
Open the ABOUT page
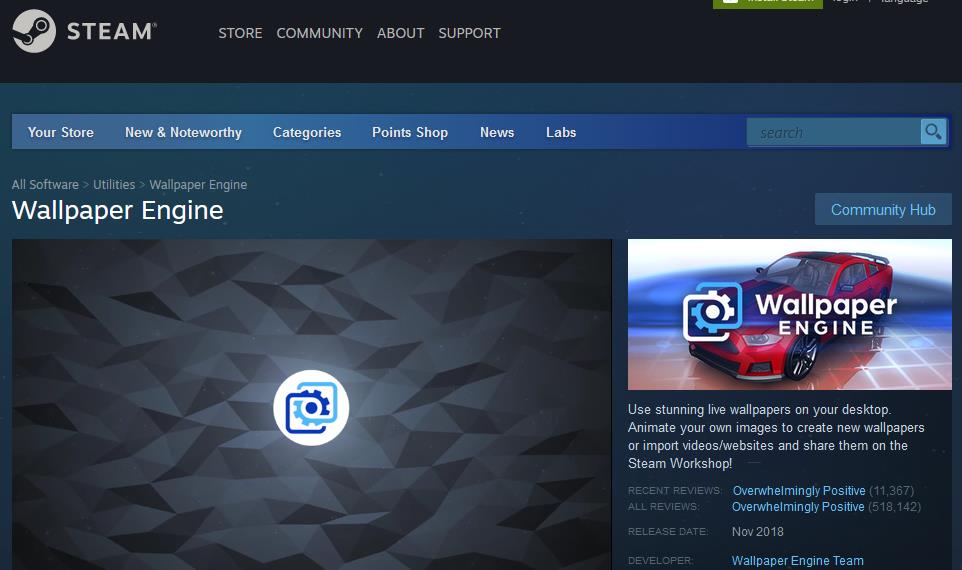(x=400, y=33)
